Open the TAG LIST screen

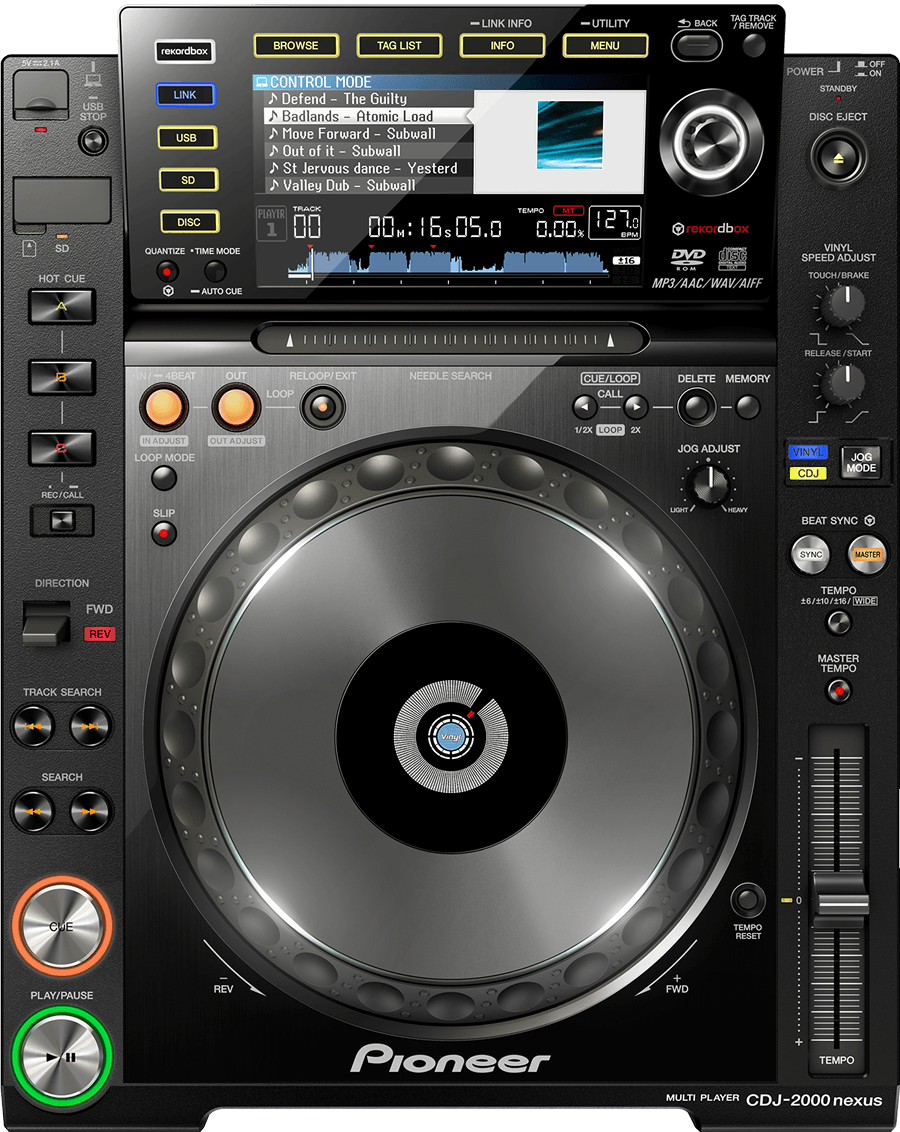(399, 45)
